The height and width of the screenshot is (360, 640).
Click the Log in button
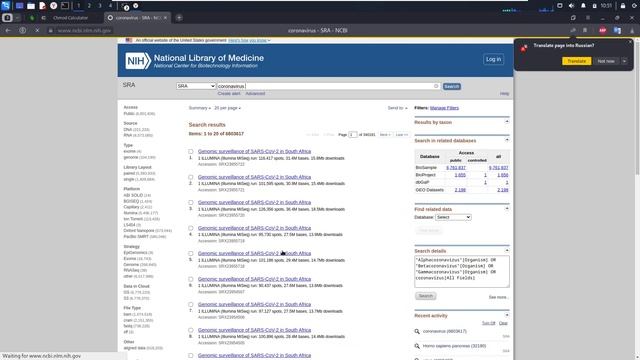(x=493, y=59)
